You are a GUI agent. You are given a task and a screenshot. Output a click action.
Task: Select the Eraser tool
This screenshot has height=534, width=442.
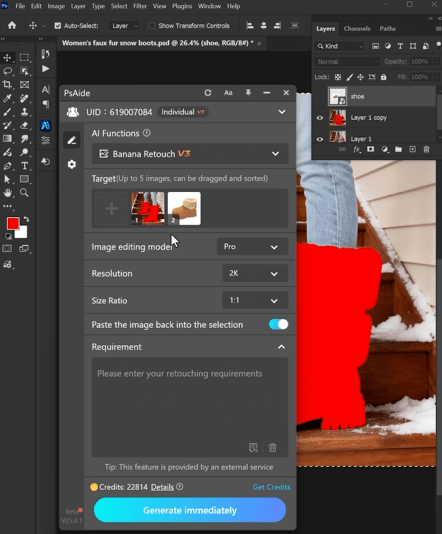pos(24,125)
